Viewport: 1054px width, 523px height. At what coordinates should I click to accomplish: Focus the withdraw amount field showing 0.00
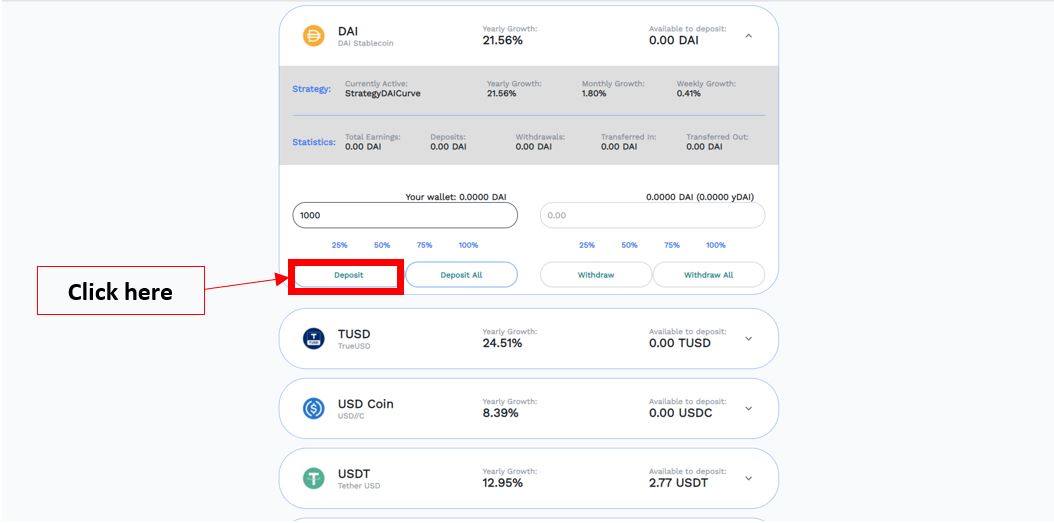[652, 215]
